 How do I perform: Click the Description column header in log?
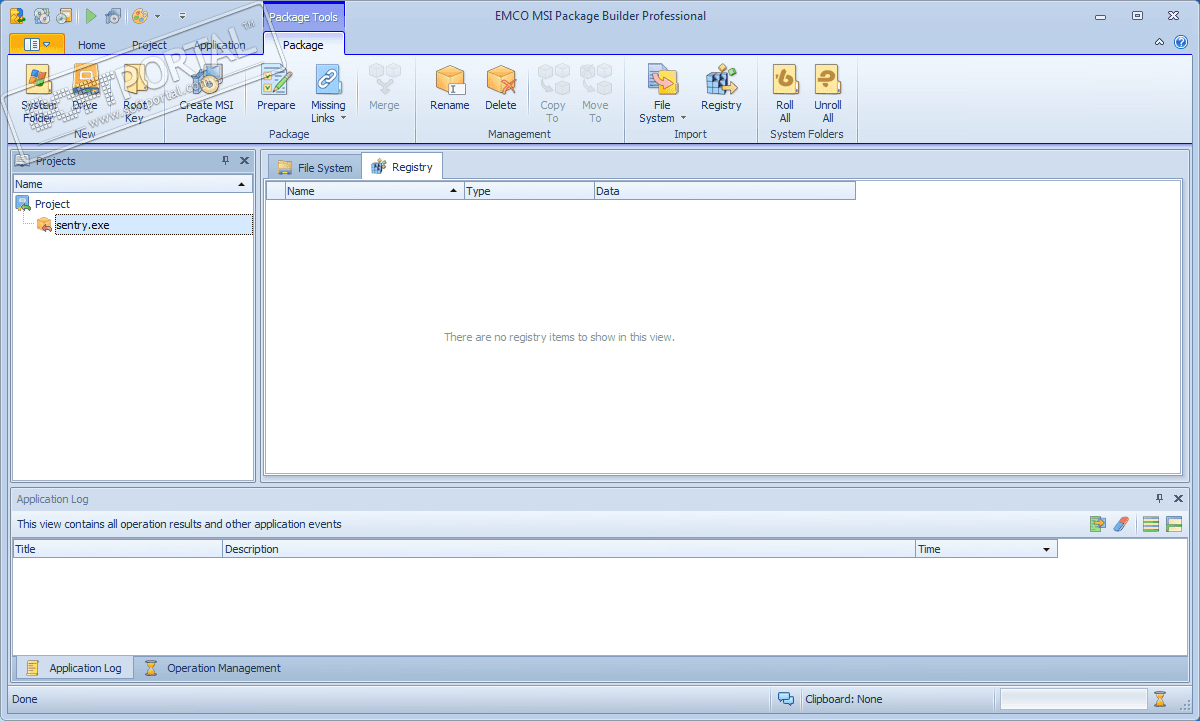coord(569,549)
